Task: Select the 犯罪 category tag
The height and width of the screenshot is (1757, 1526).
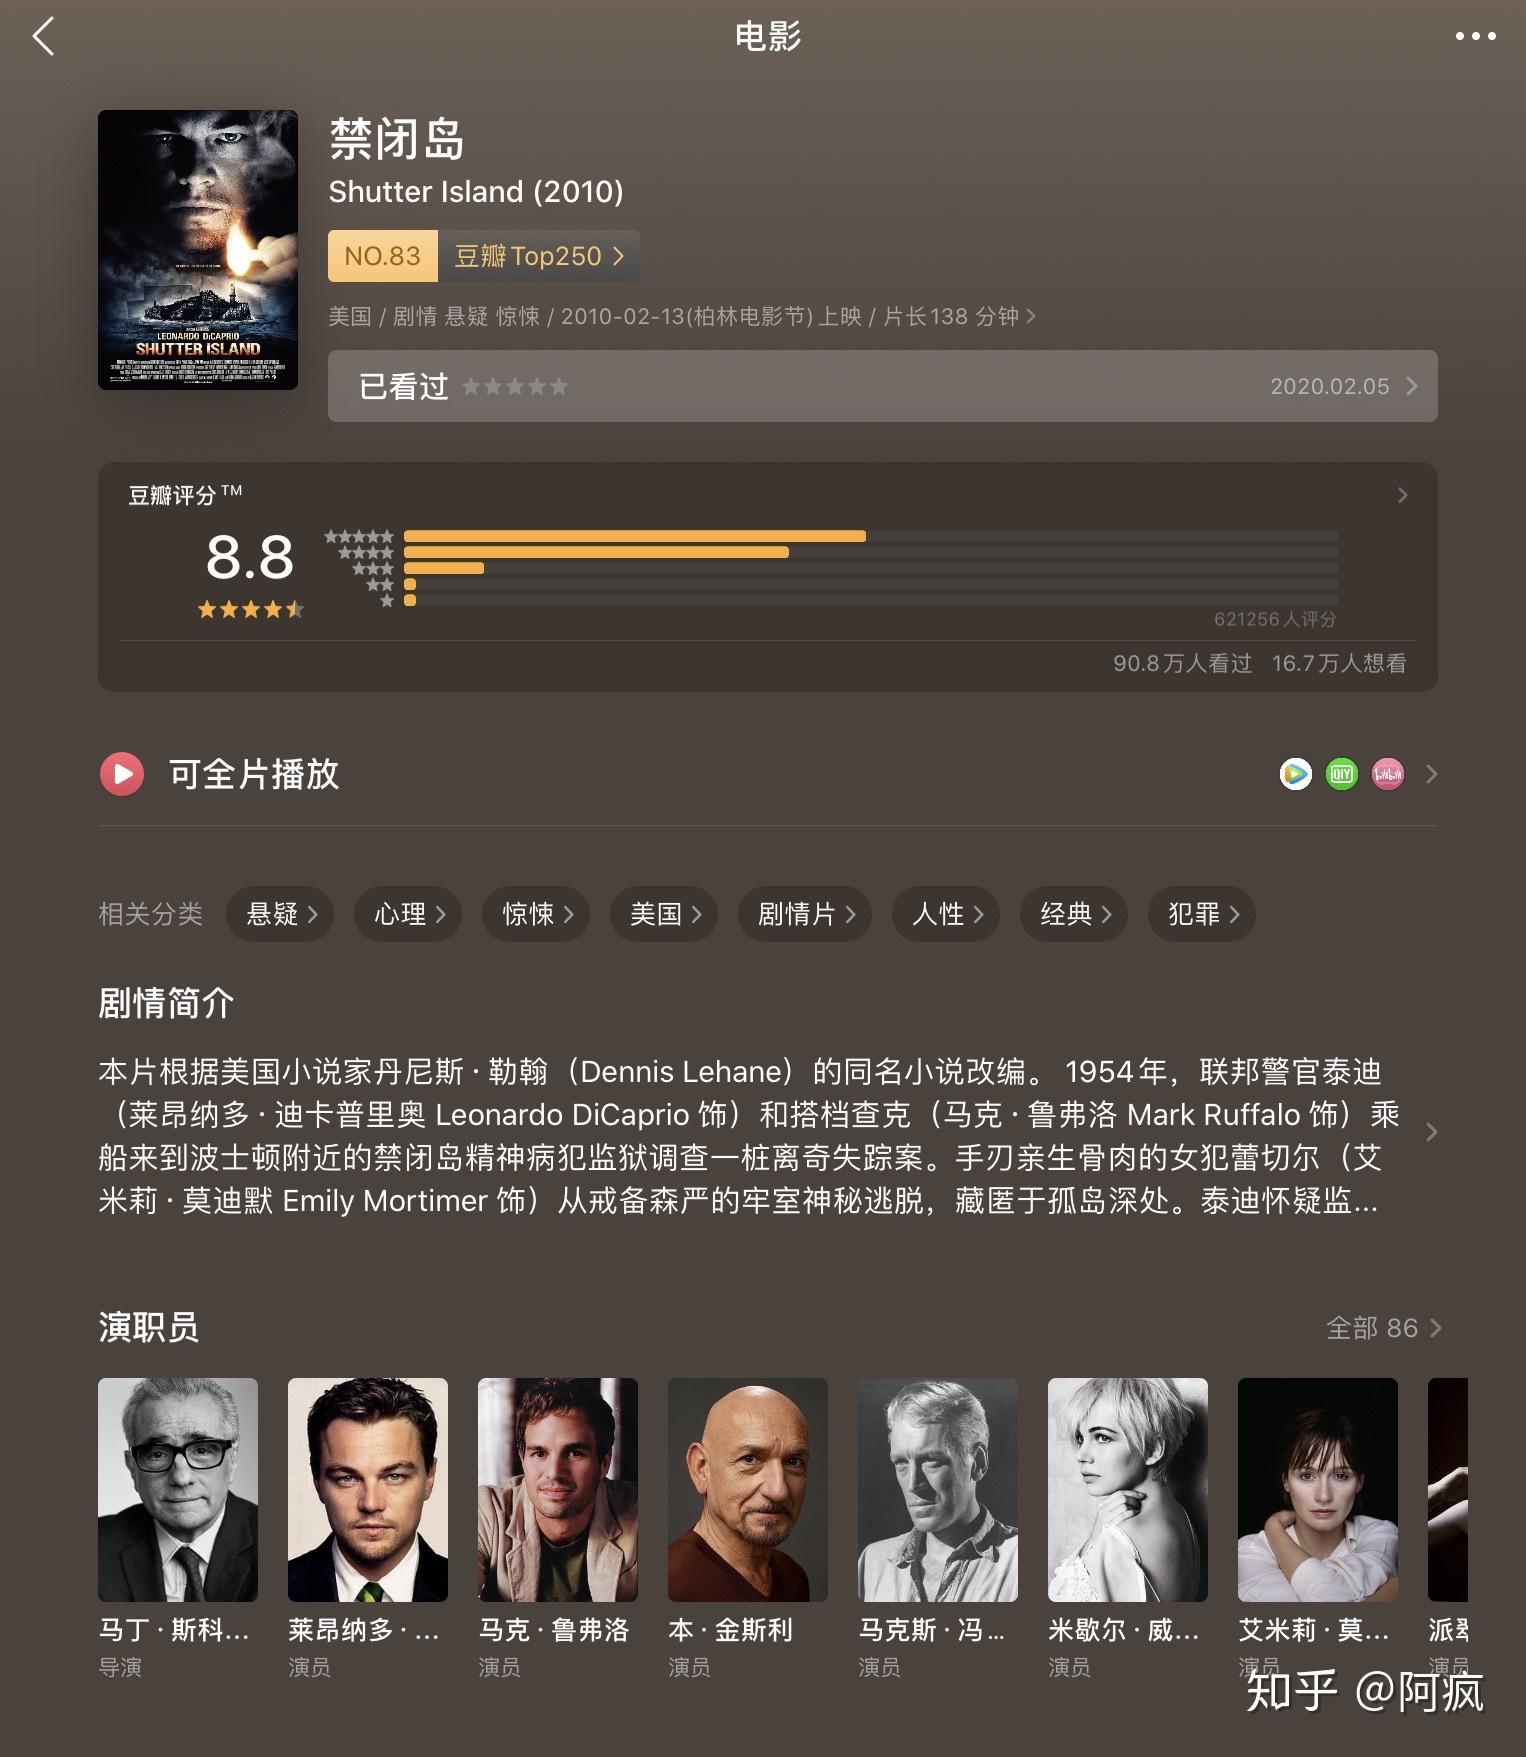Action: click(1202, 914)
